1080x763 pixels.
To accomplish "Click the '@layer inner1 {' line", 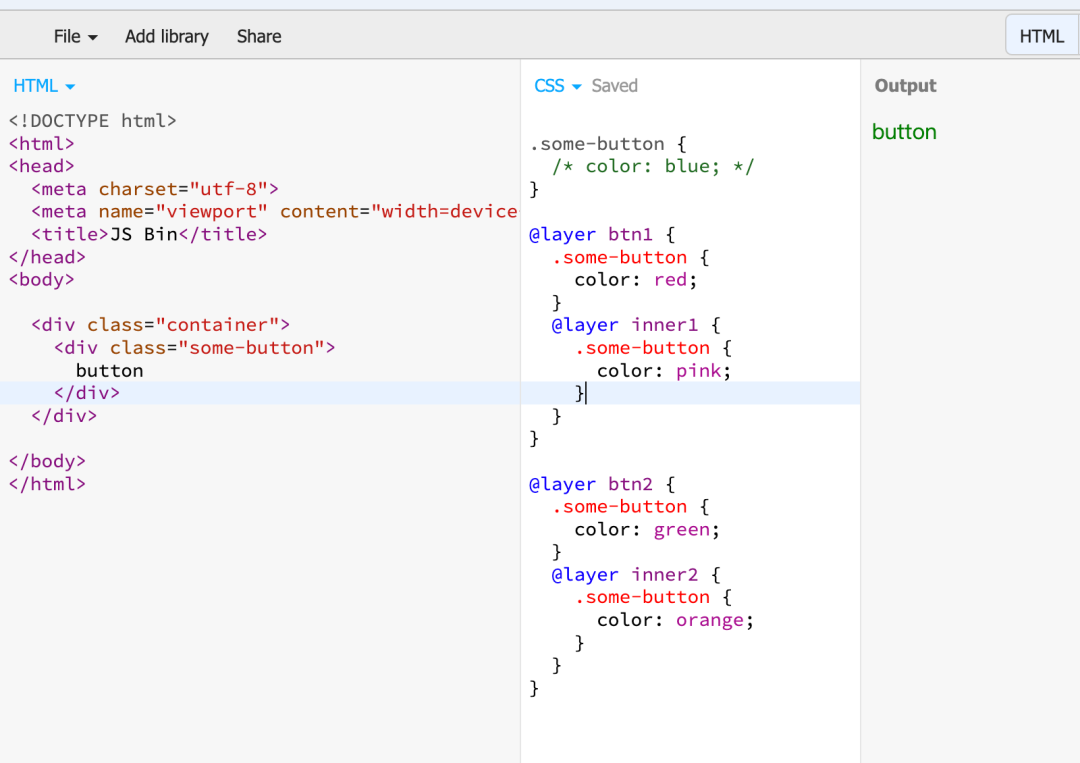I will (636, 324).
